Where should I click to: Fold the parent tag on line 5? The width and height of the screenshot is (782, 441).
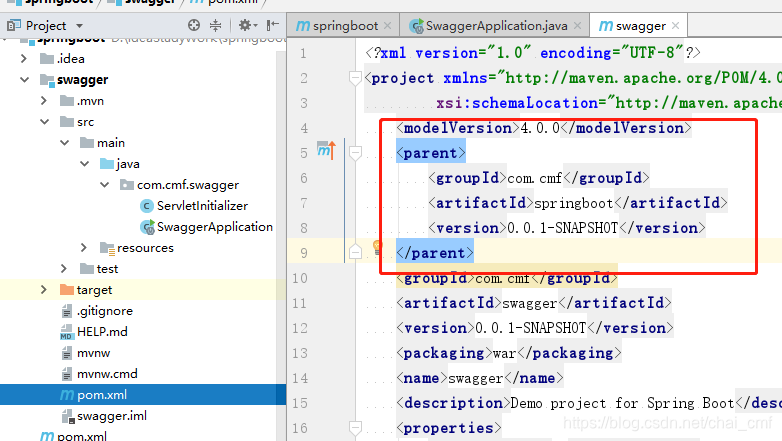(x=355, y=153)
